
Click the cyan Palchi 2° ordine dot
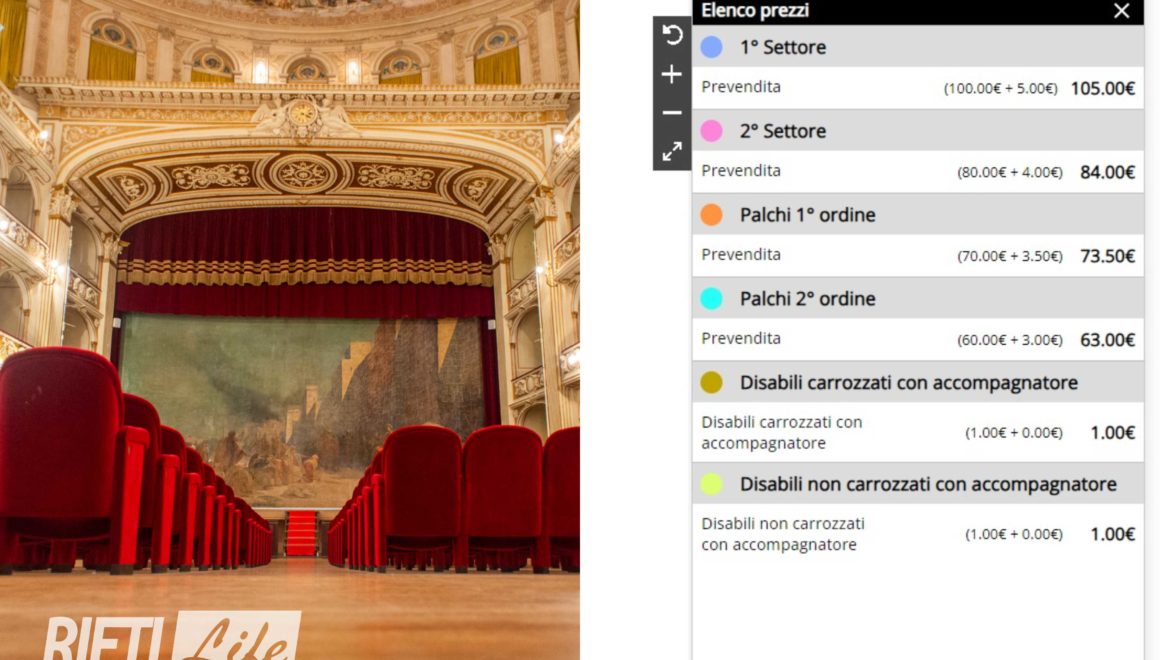tap(711, 299)
